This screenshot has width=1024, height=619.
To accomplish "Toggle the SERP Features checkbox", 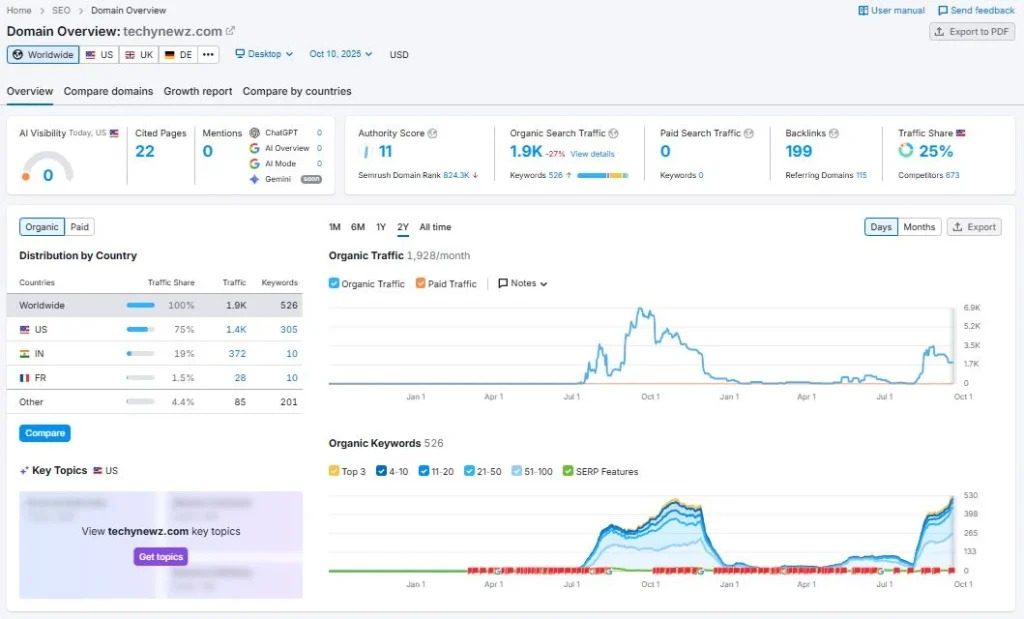I will pyautogui.click(x=568, y=471).
